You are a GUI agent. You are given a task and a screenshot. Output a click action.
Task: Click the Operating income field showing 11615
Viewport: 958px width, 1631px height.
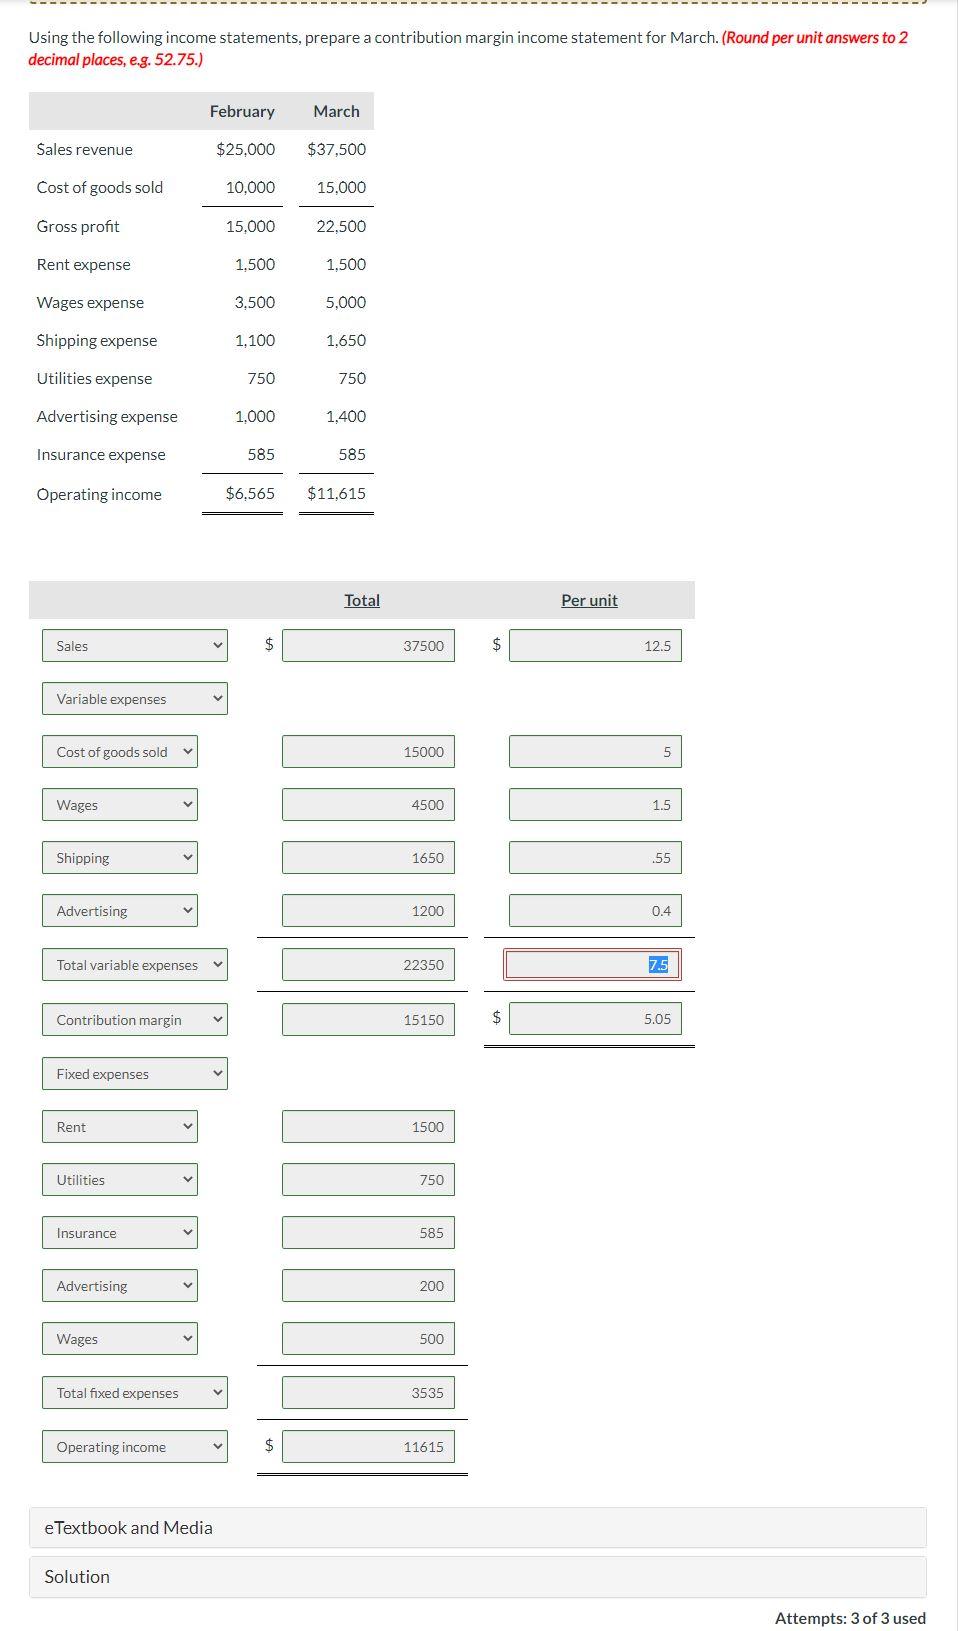368,1446
